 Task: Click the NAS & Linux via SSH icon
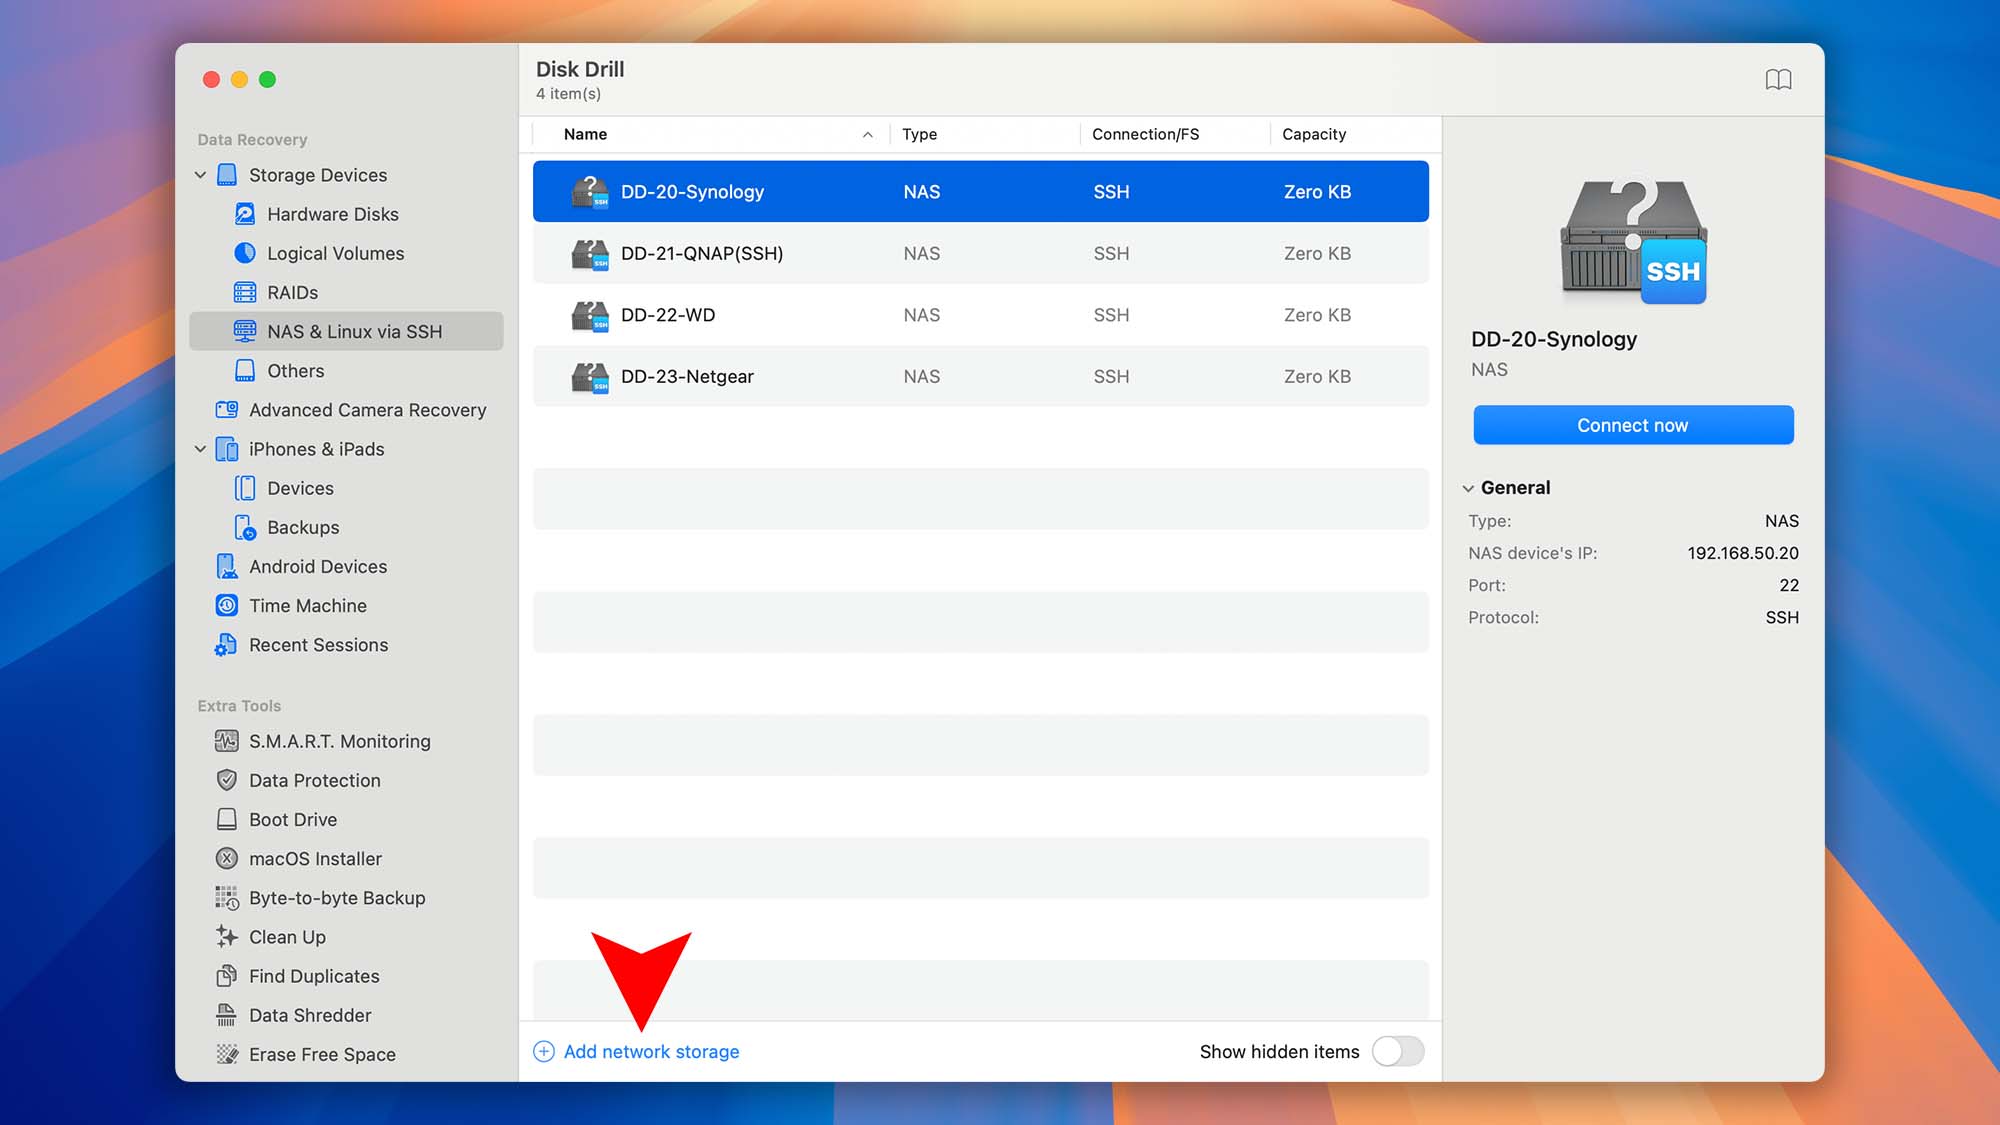click(x=245, y=331)
